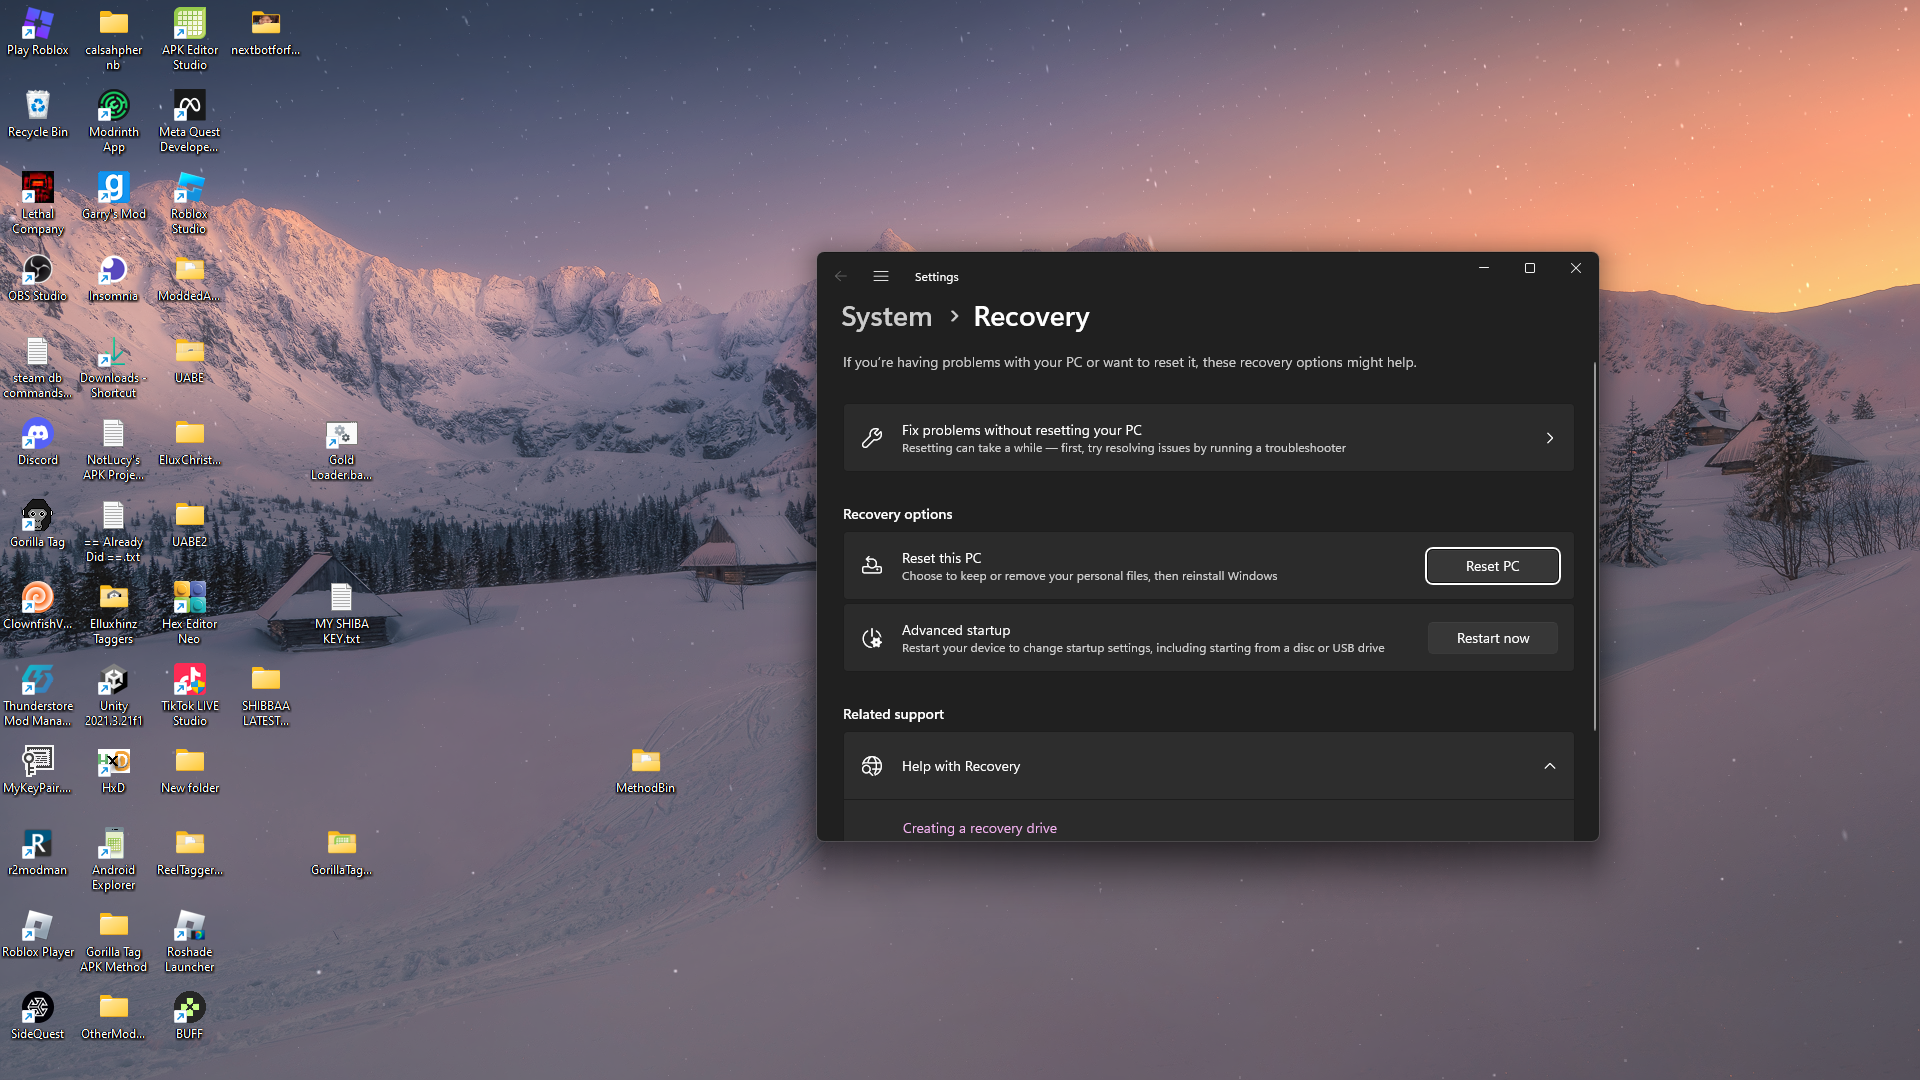Select the OBS Studio desktop icon

pos(38,271)
